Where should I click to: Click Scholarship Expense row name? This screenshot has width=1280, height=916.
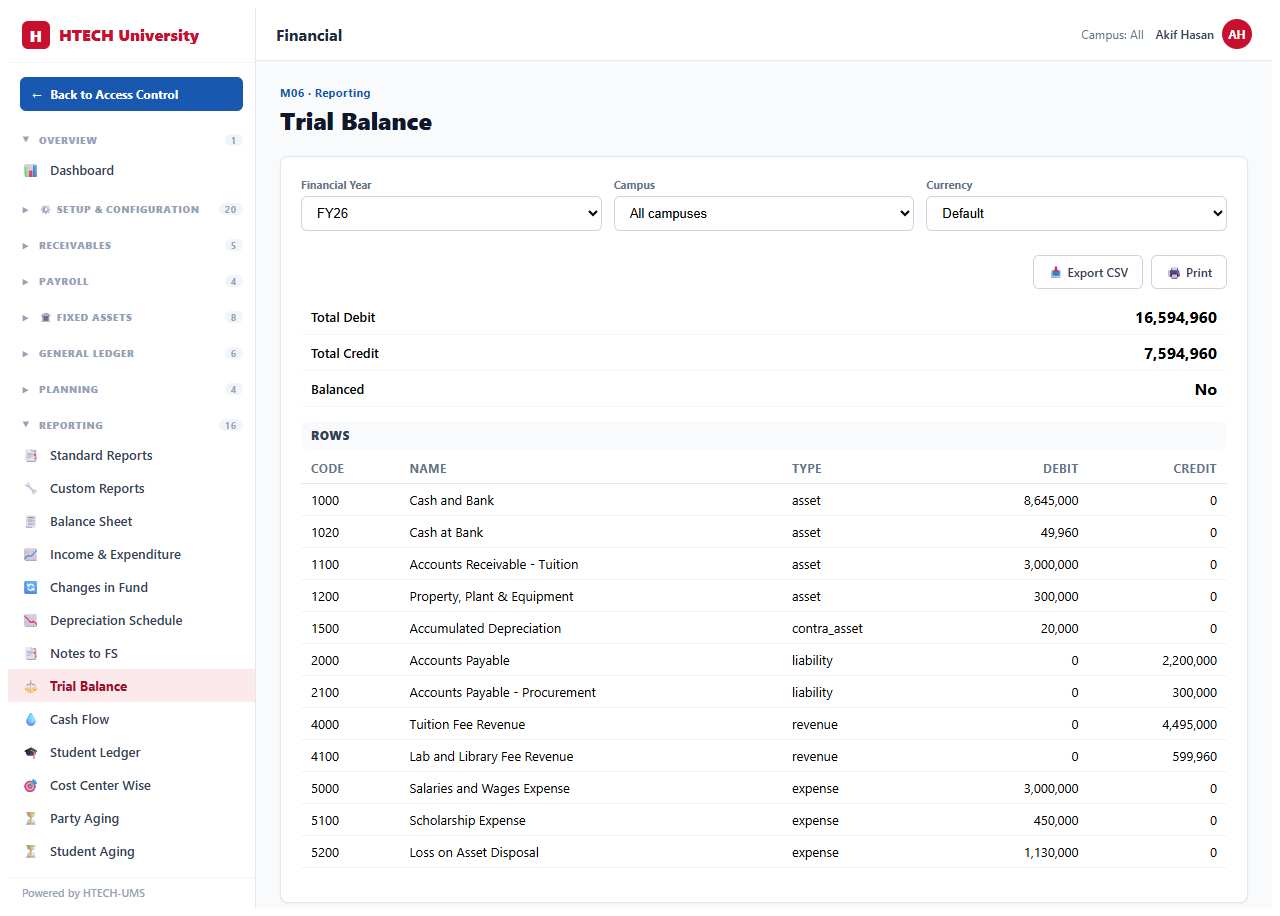[x=467, y=821]
